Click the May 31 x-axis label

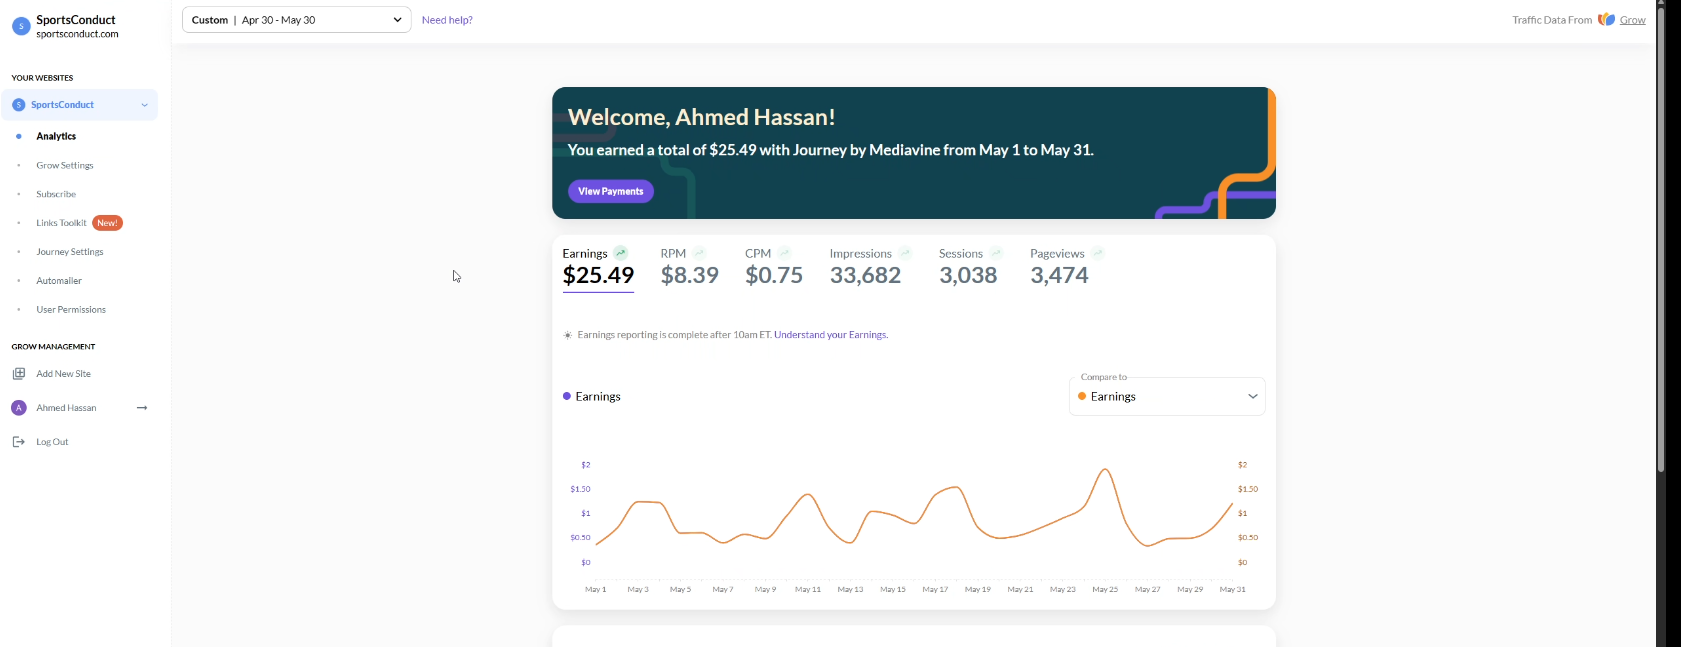pos(1233,590)
